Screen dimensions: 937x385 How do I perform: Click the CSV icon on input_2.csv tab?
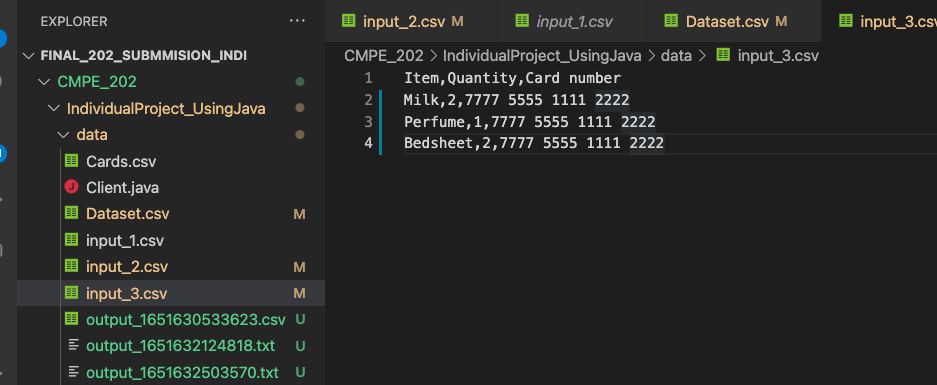pos(348,21)
